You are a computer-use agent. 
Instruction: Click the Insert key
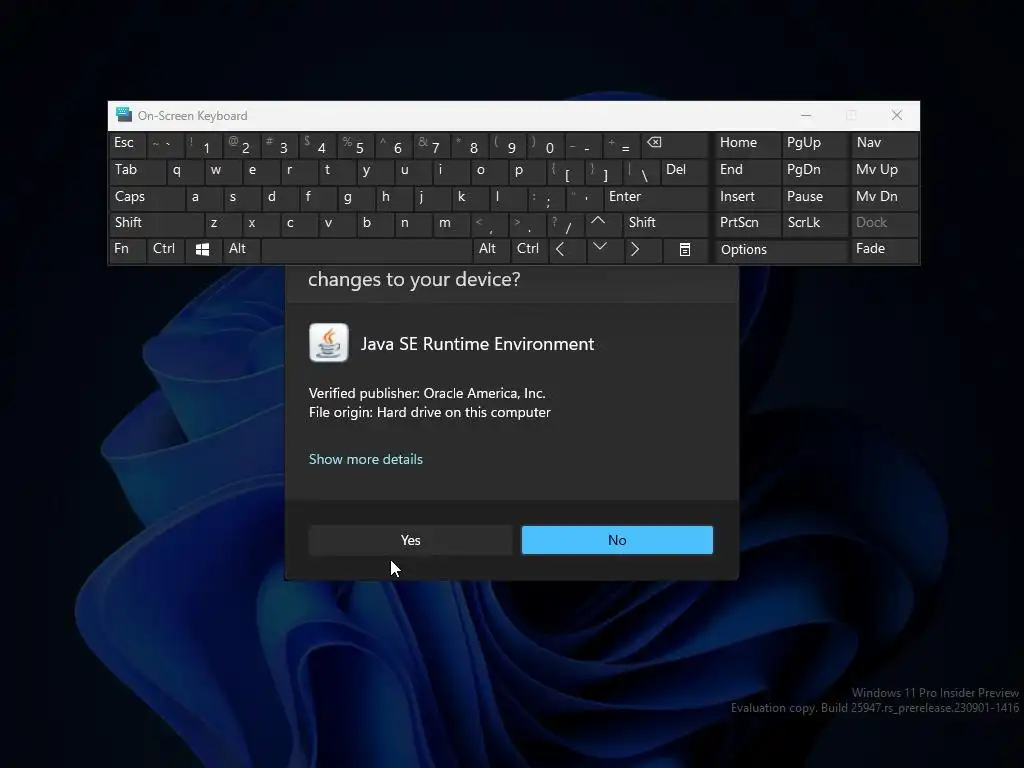pyautogui.click(x=746, y=197)
